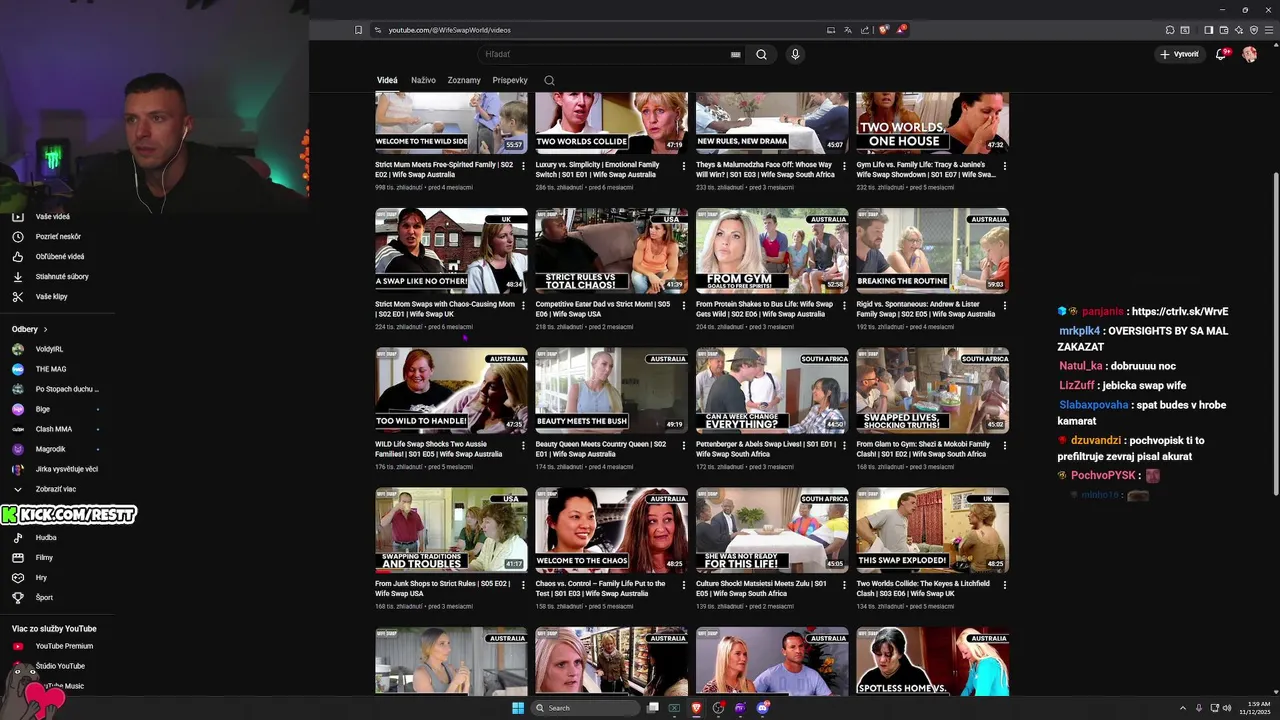Show hidden system tray icons chevron

click(x=1183, y=708)
